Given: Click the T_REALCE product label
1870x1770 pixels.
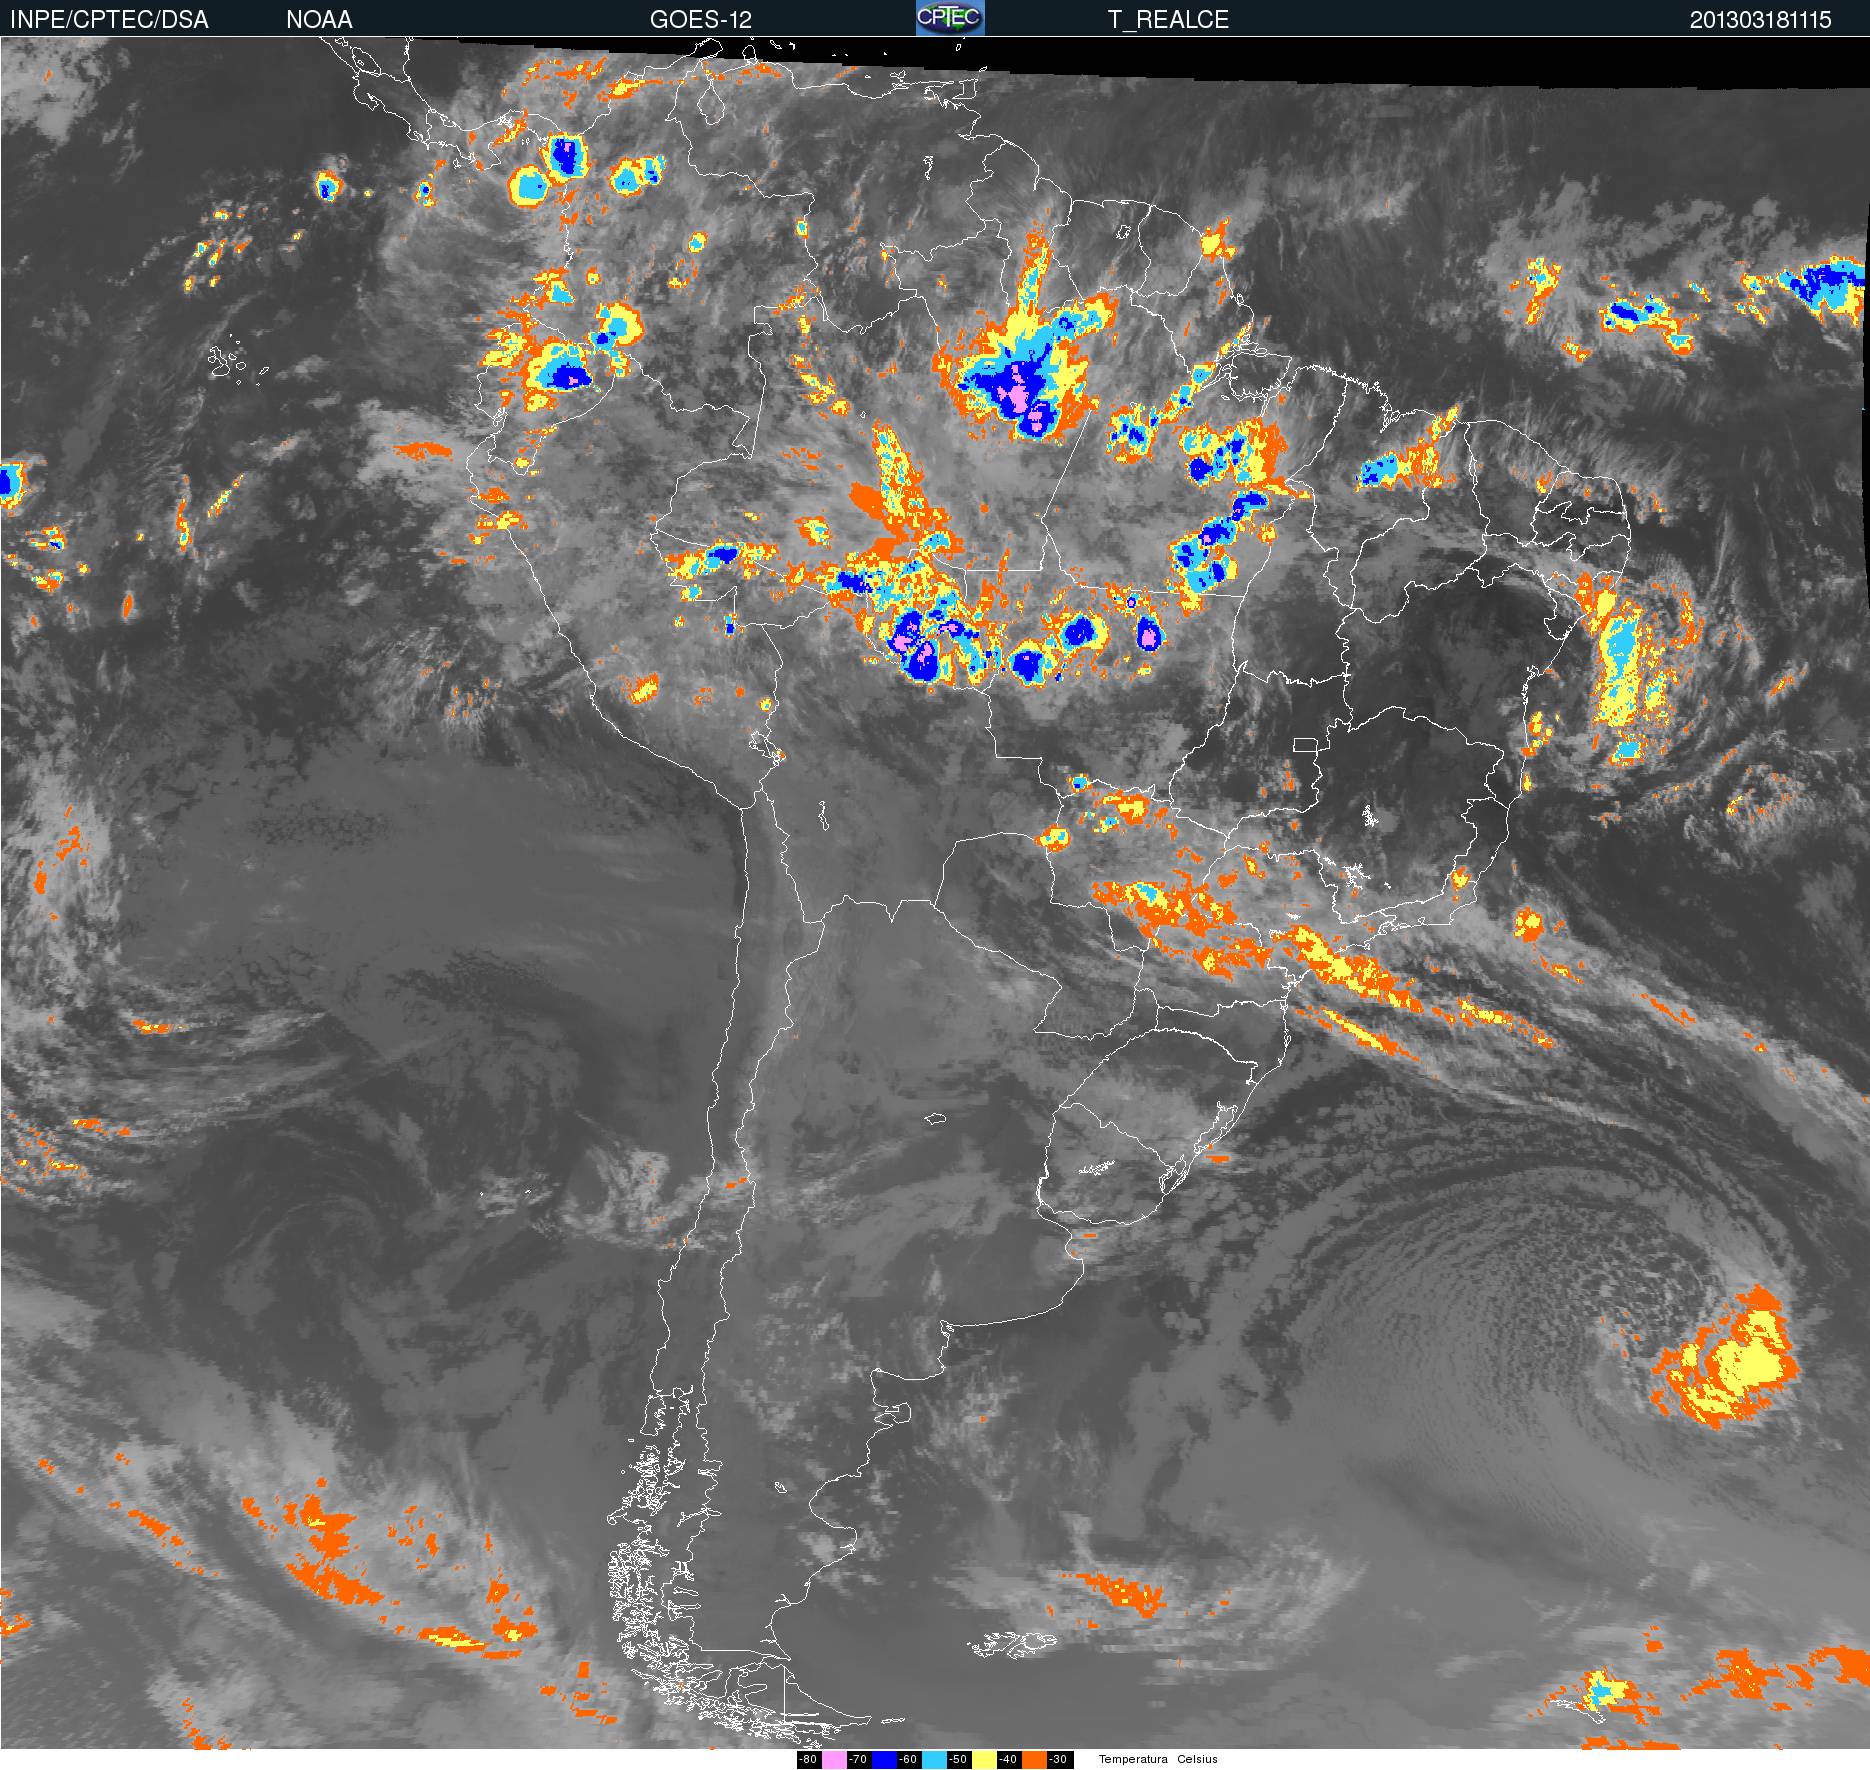Looking at the screenshot, I should (x=1168, y=19).
